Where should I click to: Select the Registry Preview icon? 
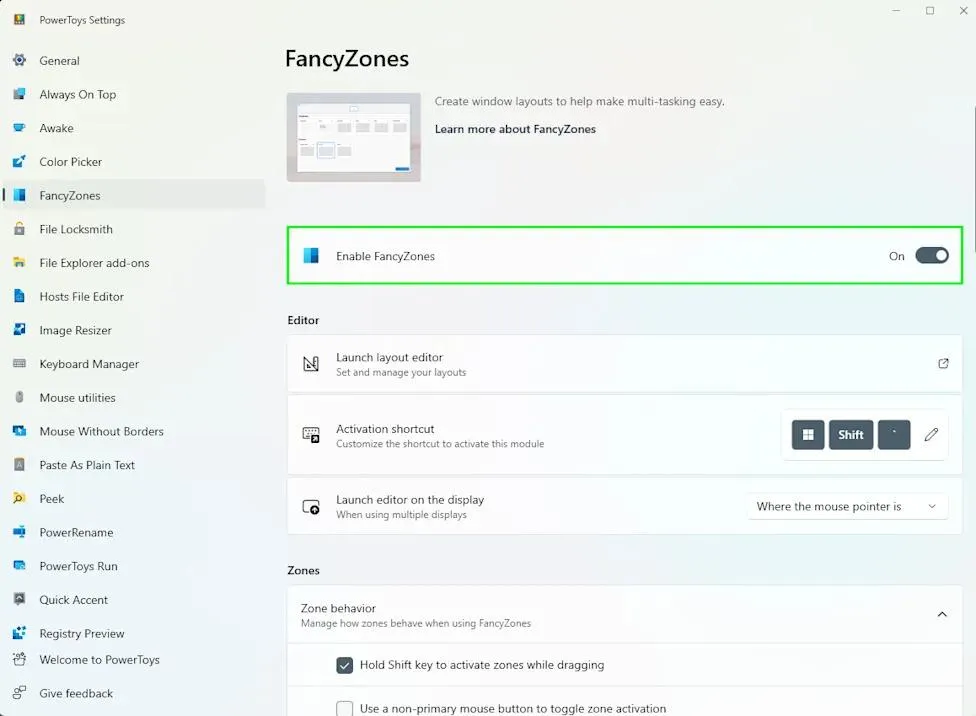[x=19, y=633]
